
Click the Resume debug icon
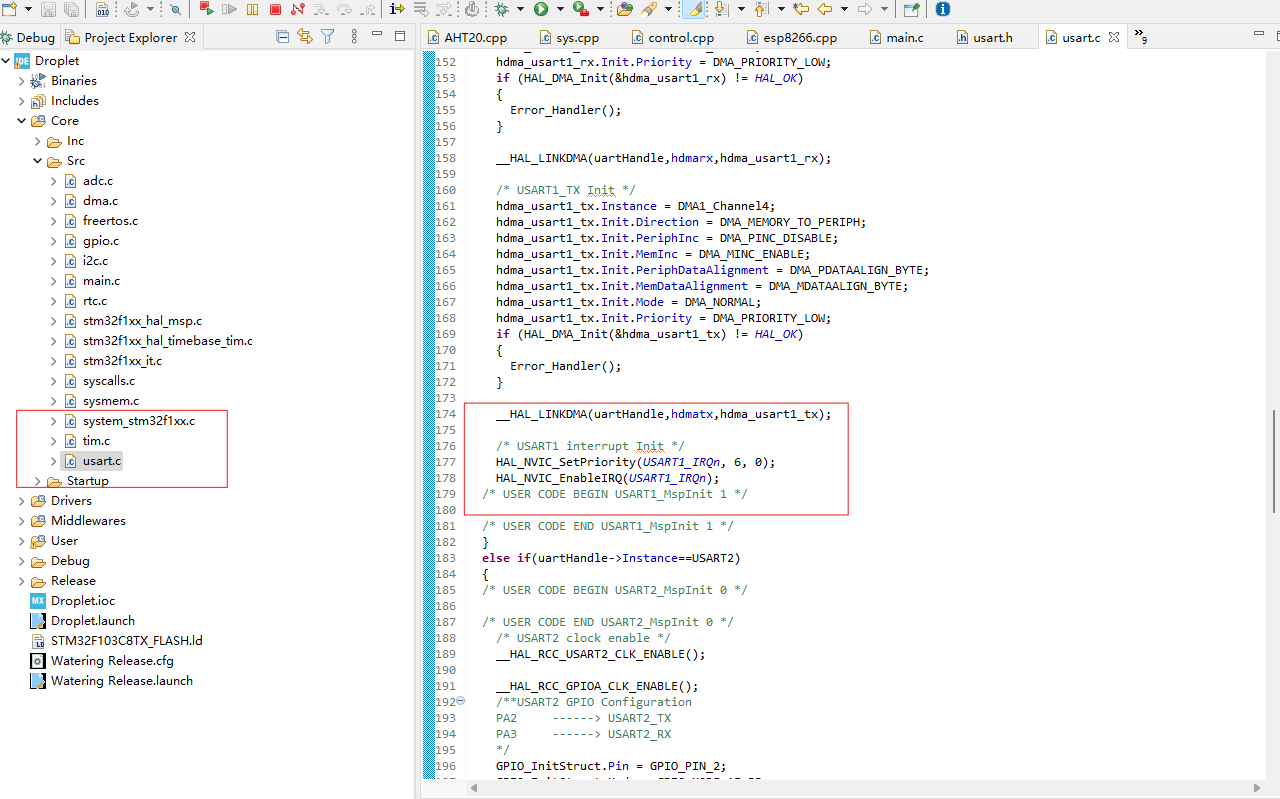click(229, 9)
